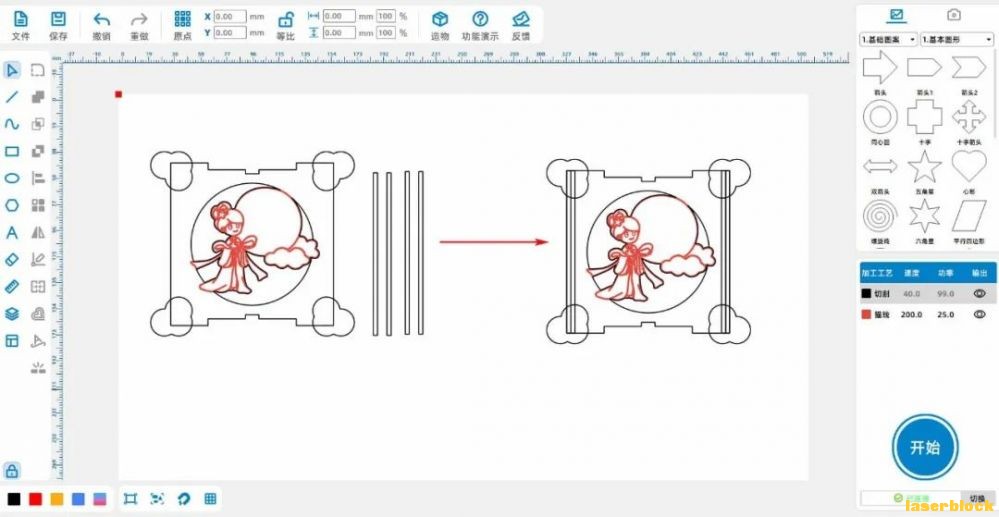
Task: Click the 重做 (Redo) arrow
Action: coord(139,19)
